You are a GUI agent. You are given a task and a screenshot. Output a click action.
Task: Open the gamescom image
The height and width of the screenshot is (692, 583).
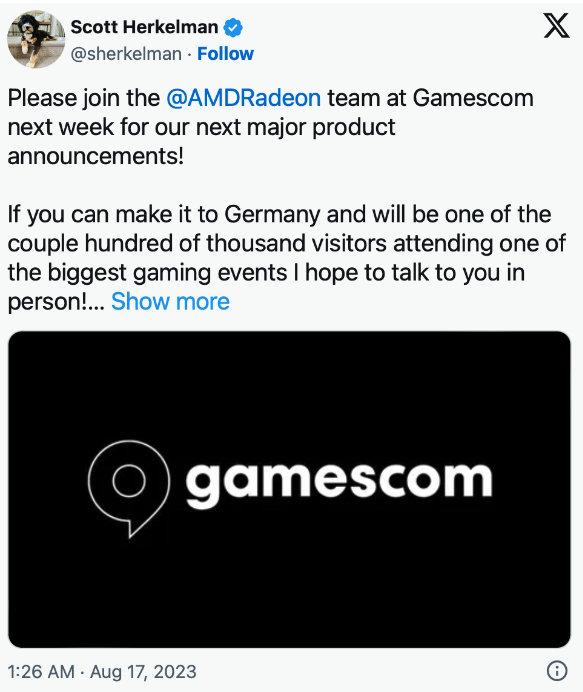pos(290,489)
